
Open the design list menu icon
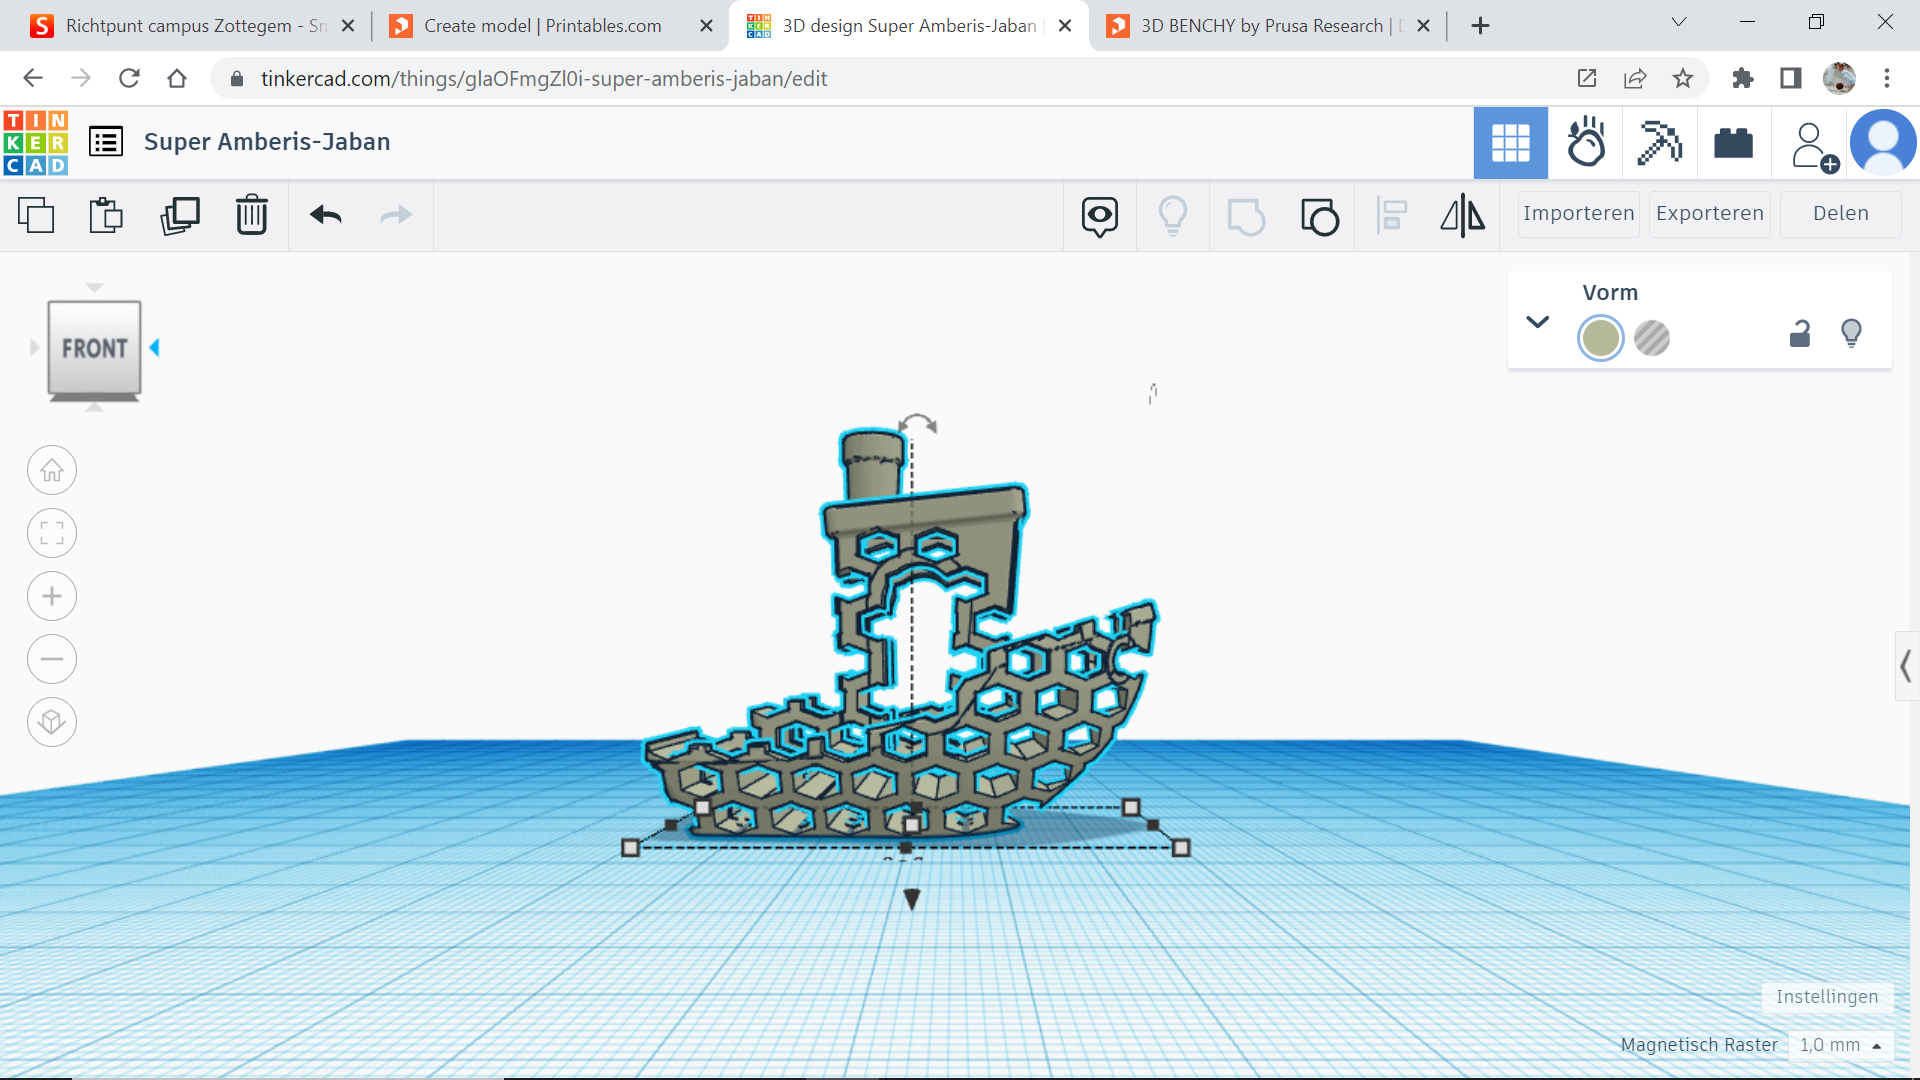106,142
